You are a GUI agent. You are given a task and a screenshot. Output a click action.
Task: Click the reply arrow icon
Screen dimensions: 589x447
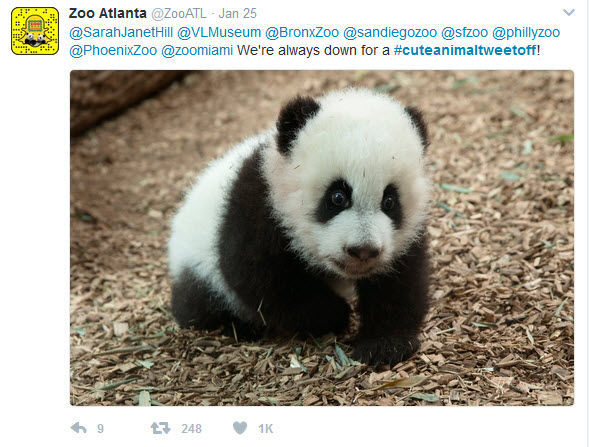pos(79,428)
